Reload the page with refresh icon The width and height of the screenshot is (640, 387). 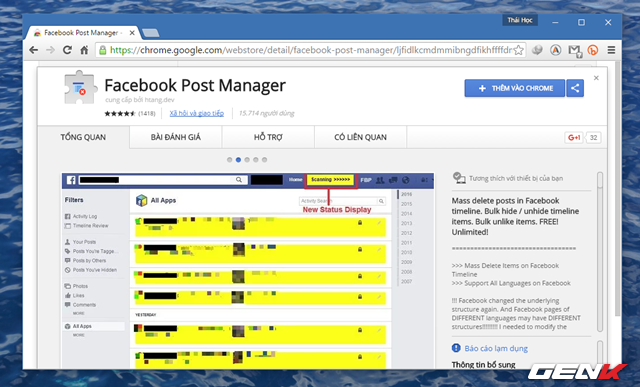tap(67, 50)
